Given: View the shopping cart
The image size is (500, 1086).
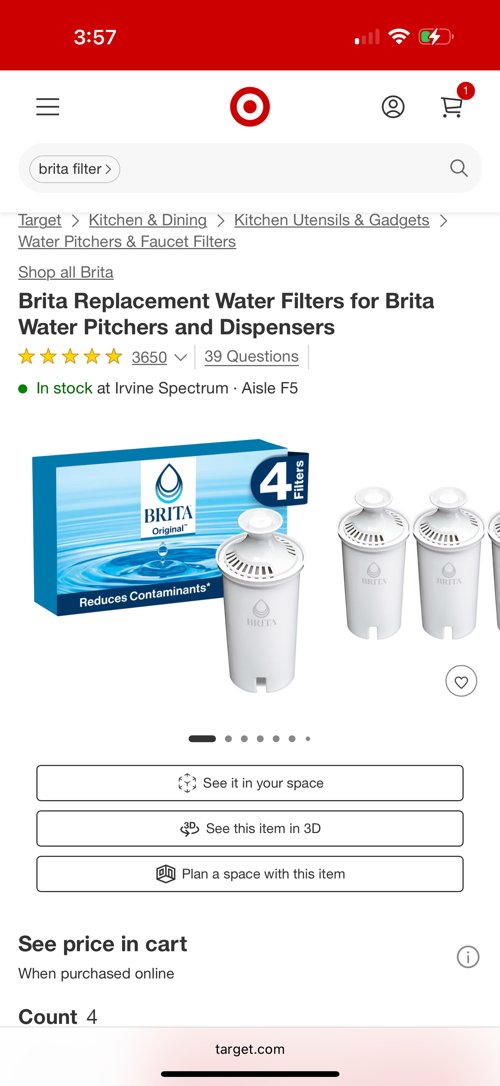Looking at the screenshot, I should point(452,106).
